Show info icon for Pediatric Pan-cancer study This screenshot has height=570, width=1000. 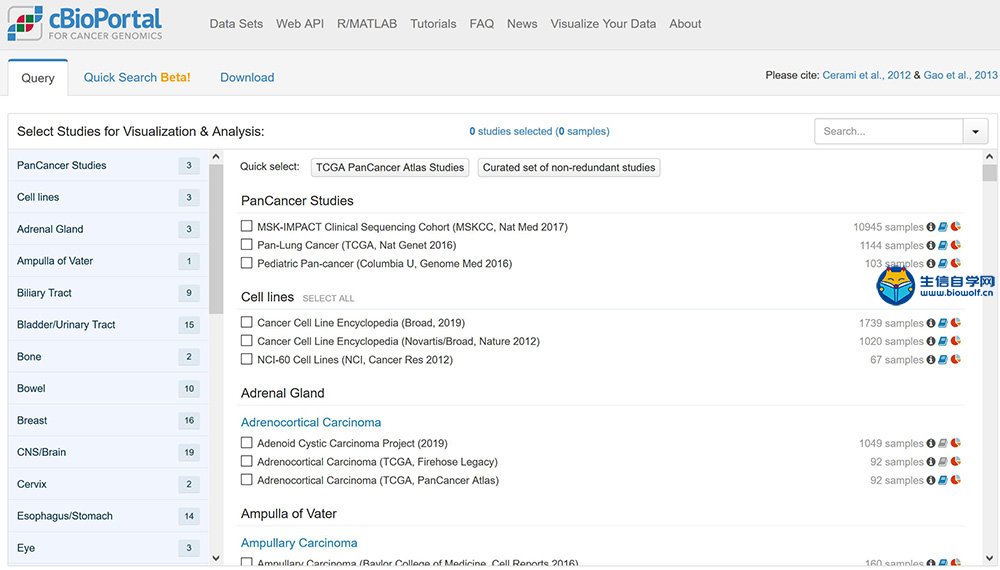click(930, 263)
